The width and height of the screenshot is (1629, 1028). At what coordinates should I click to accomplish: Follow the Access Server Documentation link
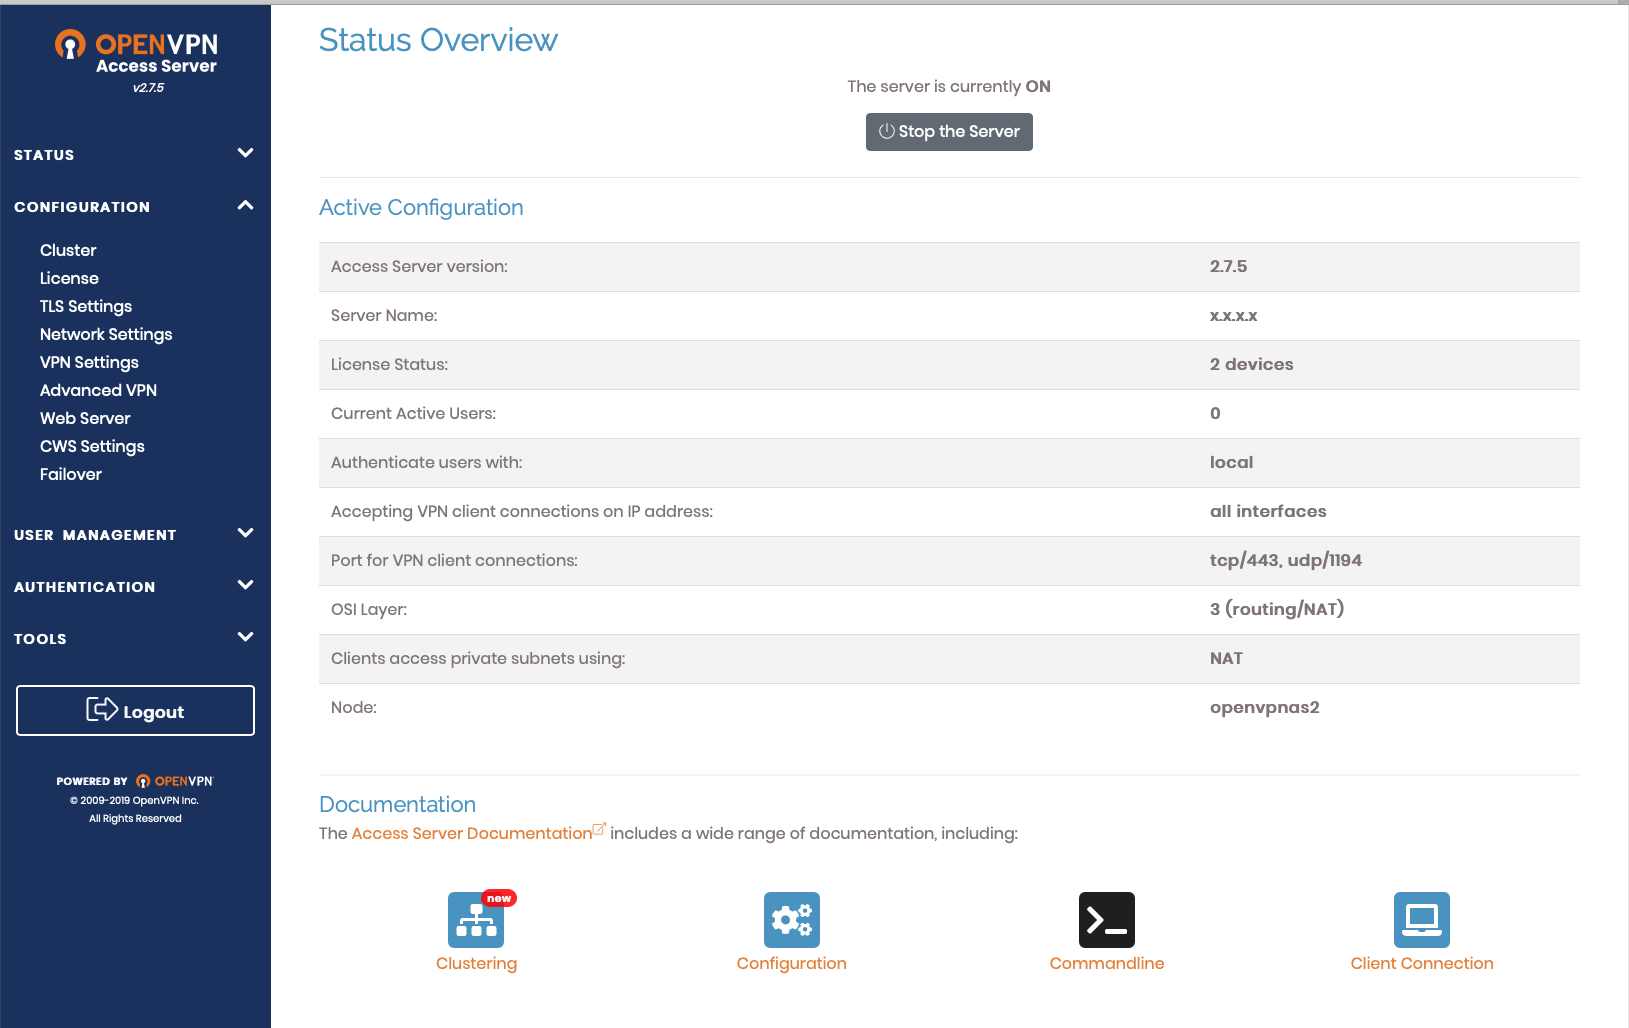pos(471,833)
